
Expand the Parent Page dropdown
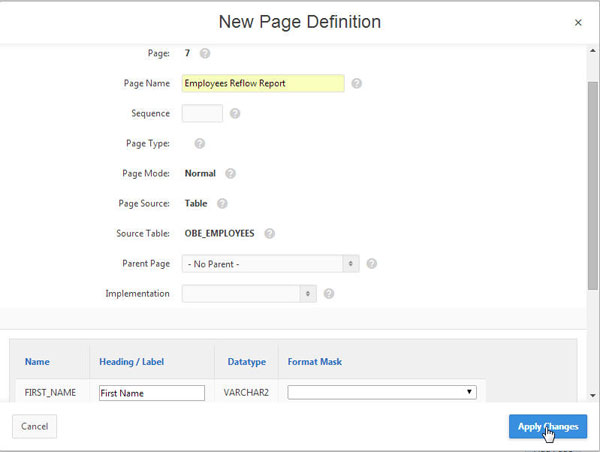[270, 264]
